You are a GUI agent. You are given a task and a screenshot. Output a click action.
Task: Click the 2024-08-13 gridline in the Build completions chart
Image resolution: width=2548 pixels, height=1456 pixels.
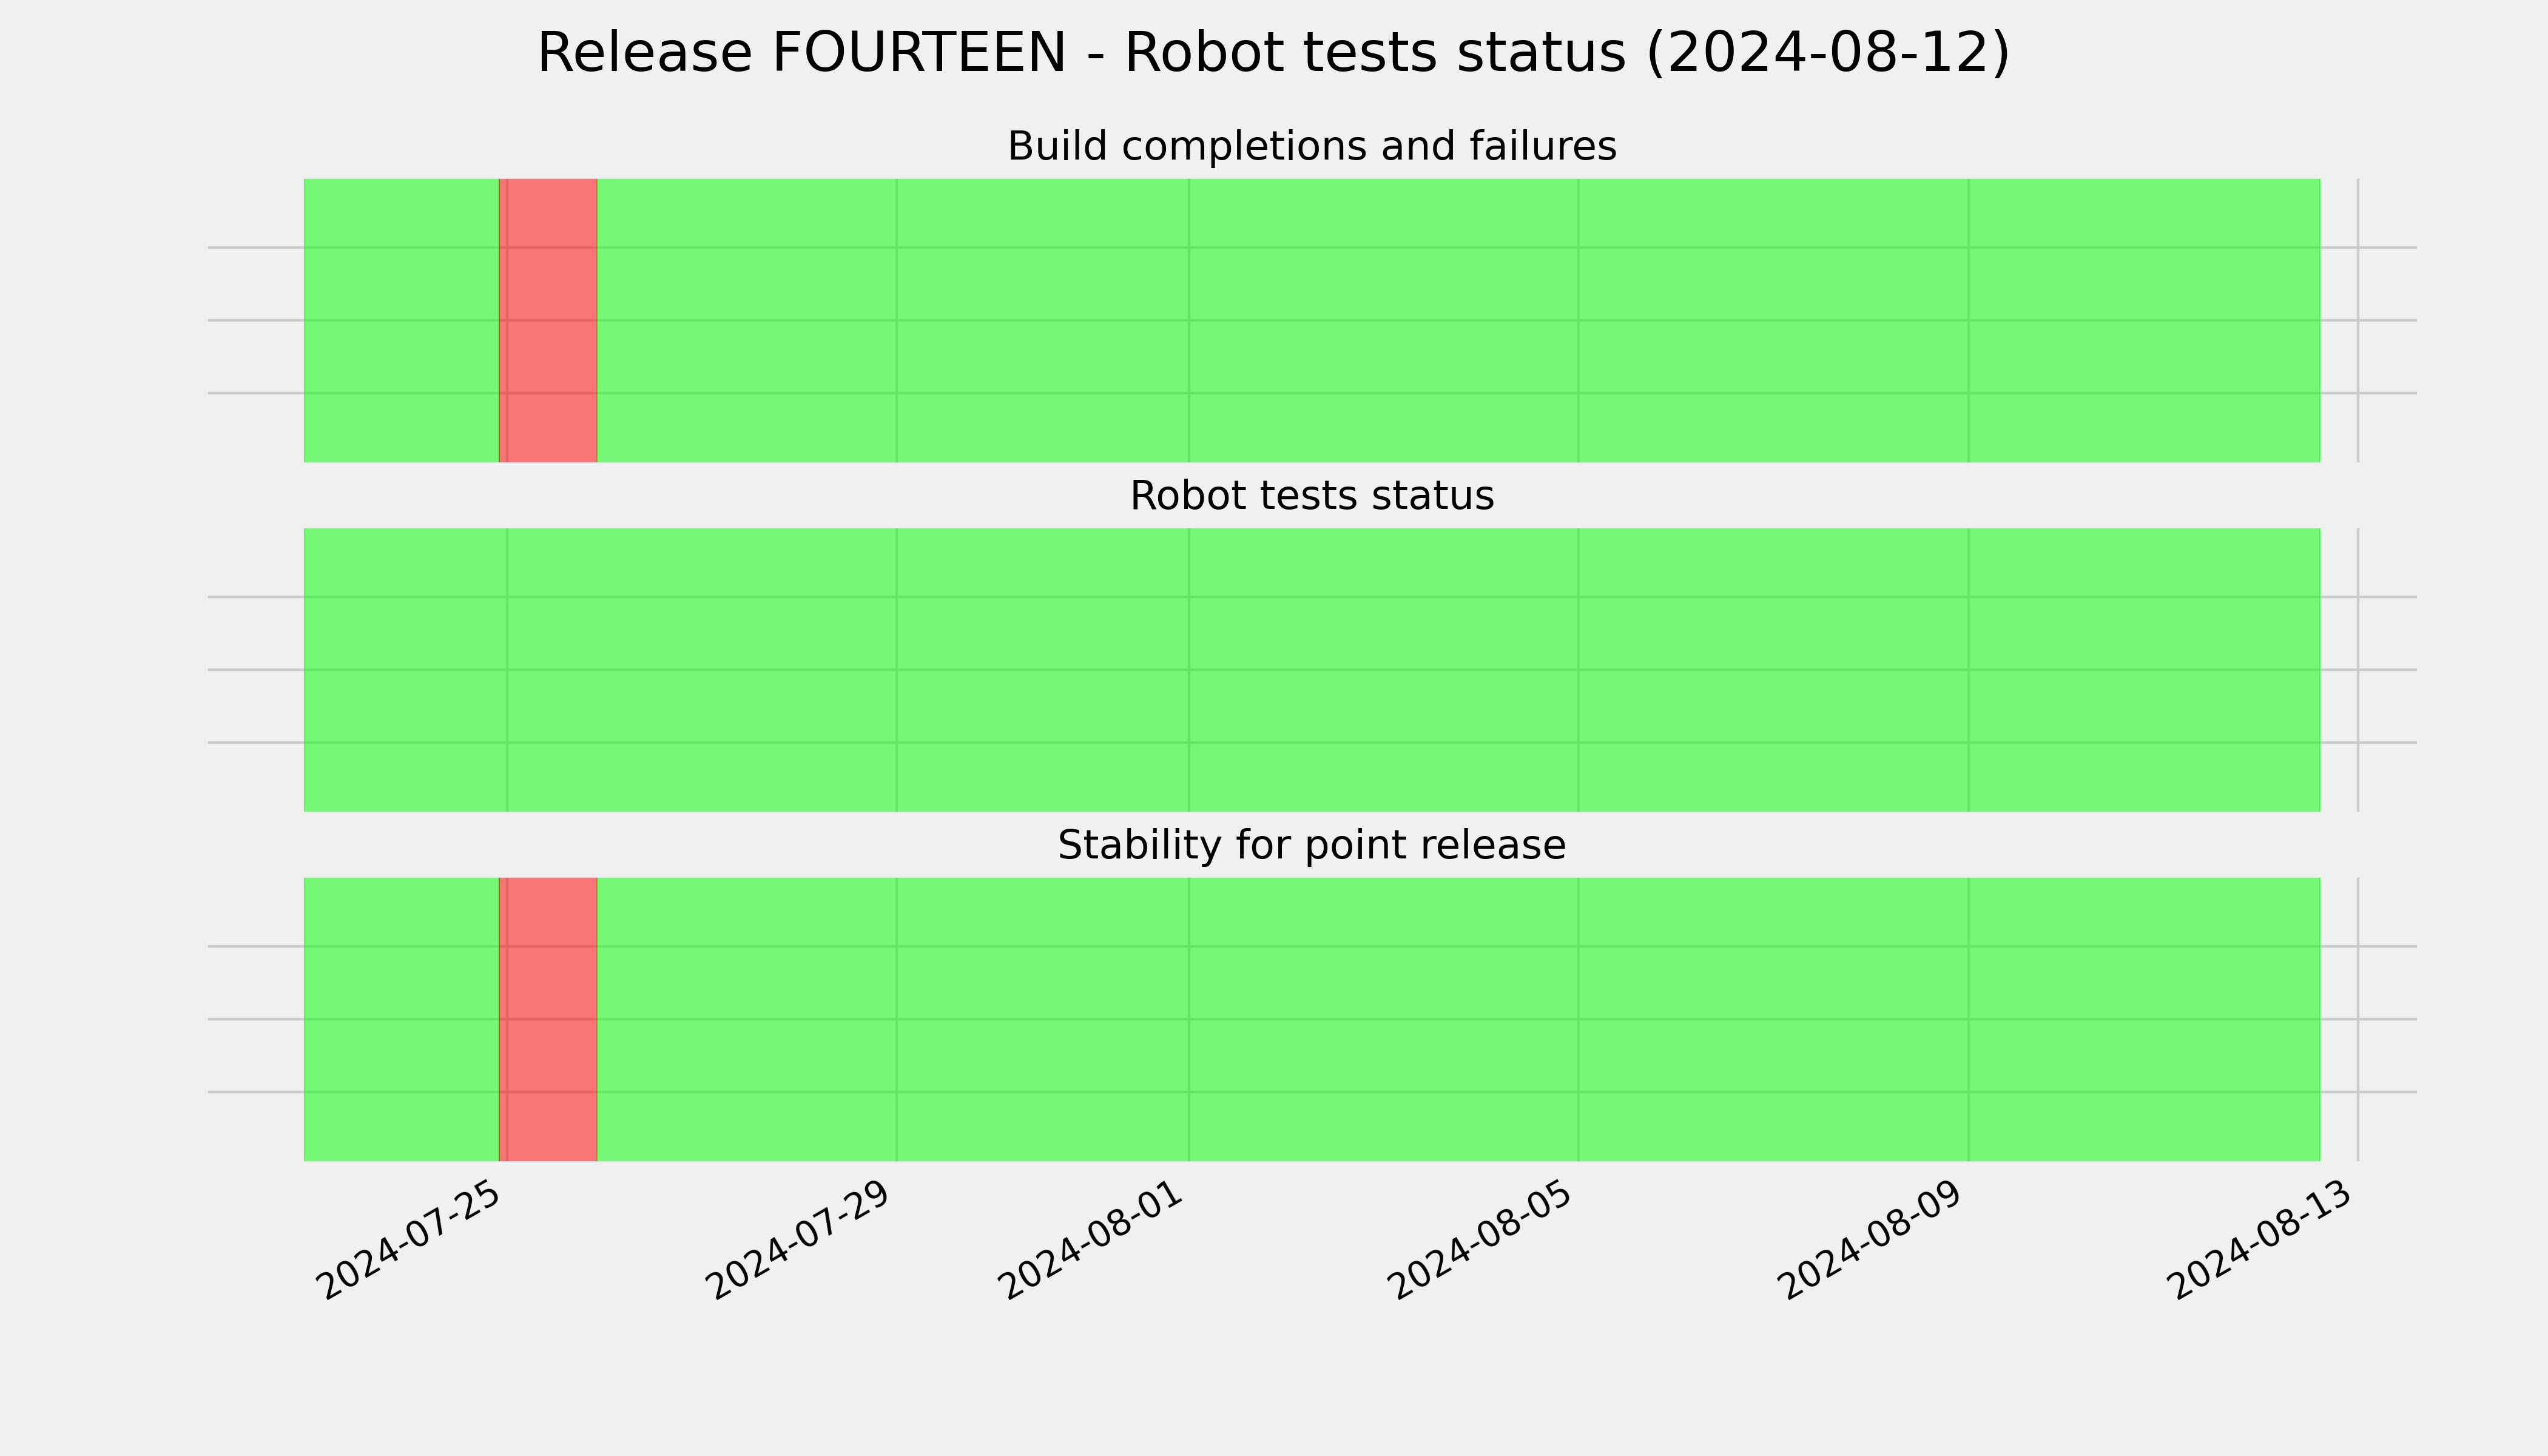[x=2358, y=321]
